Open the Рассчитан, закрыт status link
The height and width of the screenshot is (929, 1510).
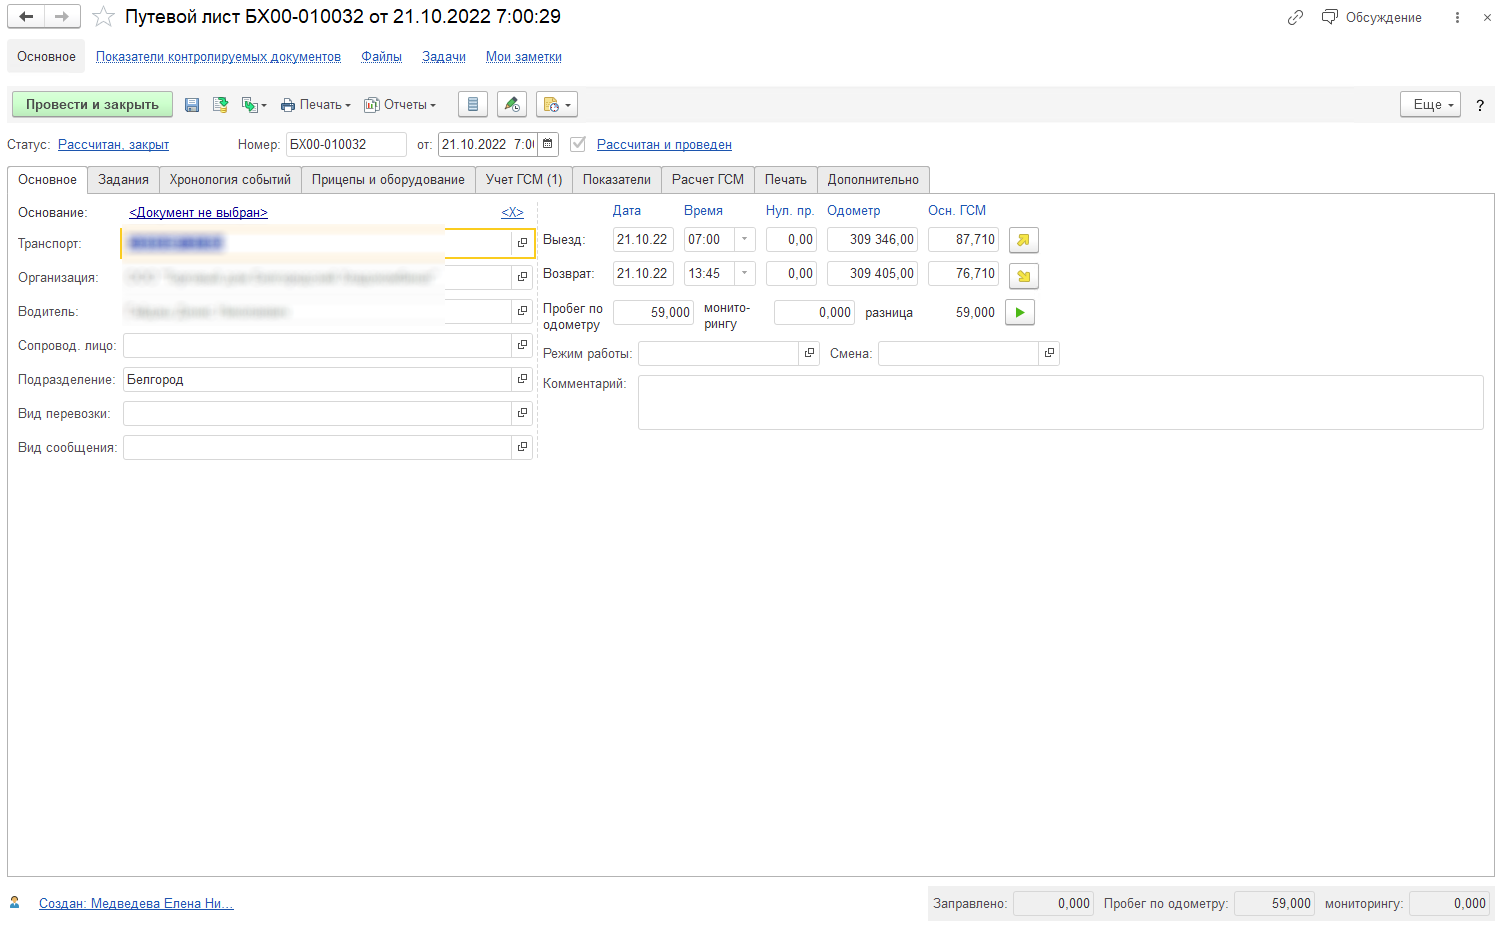[113, 145]
